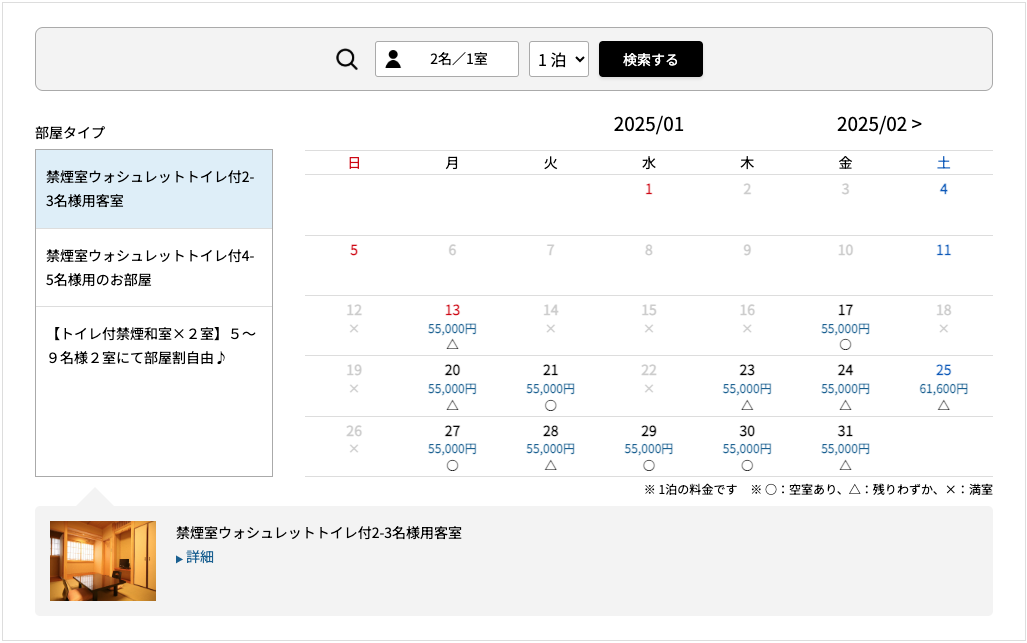Open the 1泊 nights dropdown

(558, 59)
